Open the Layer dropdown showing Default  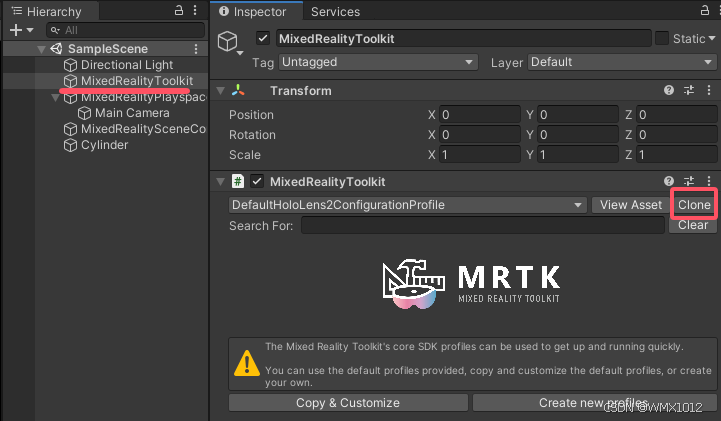pos(622,62)
